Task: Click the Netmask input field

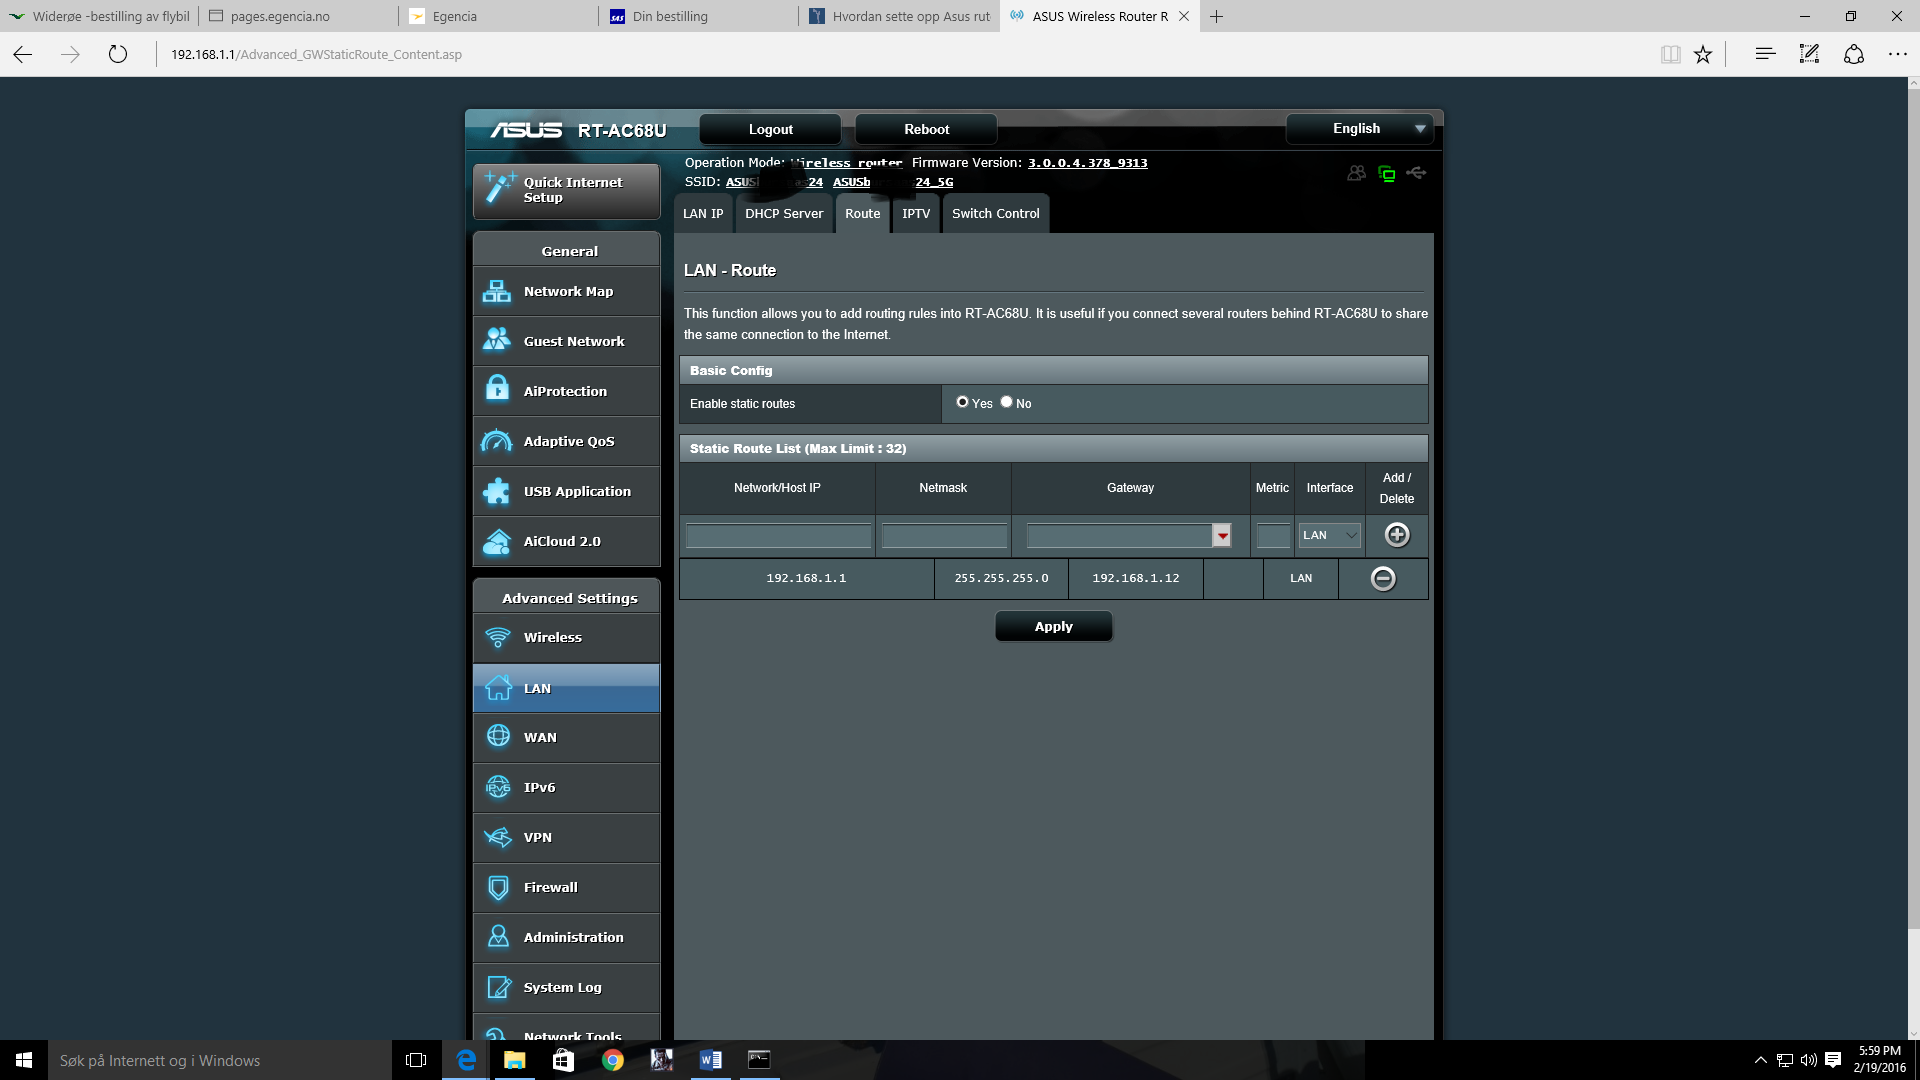Action: tap(944, 536)
